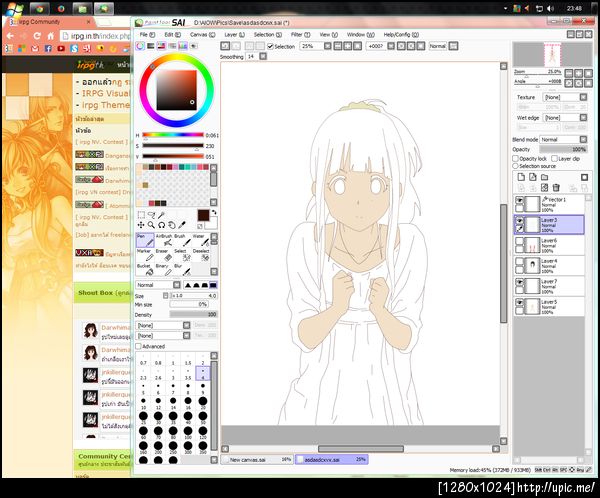Enable the Opacity lock checkbox
This screenshot has height=498, width=600.
[515, 158]
